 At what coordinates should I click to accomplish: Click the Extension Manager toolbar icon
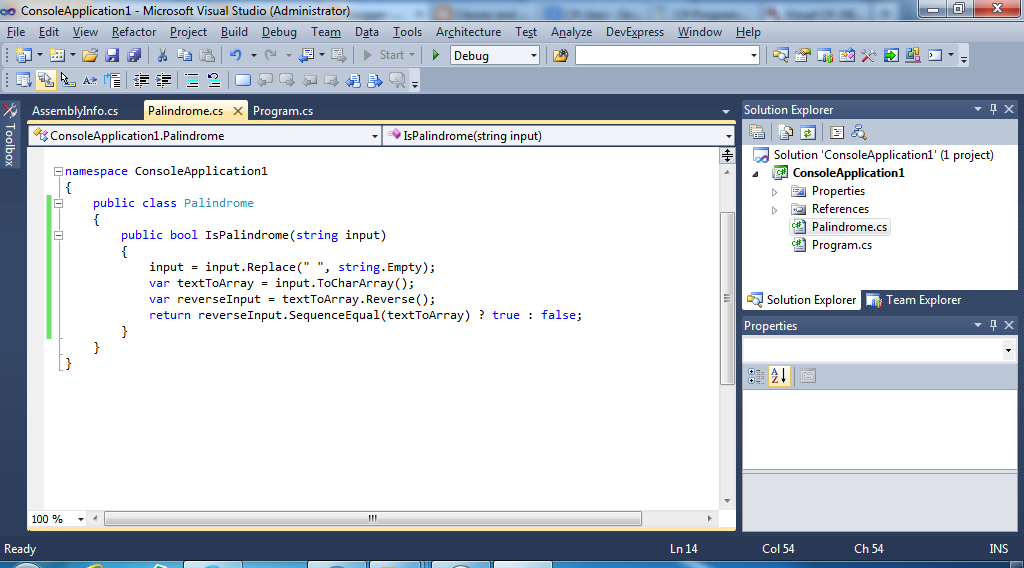(913, 55)
